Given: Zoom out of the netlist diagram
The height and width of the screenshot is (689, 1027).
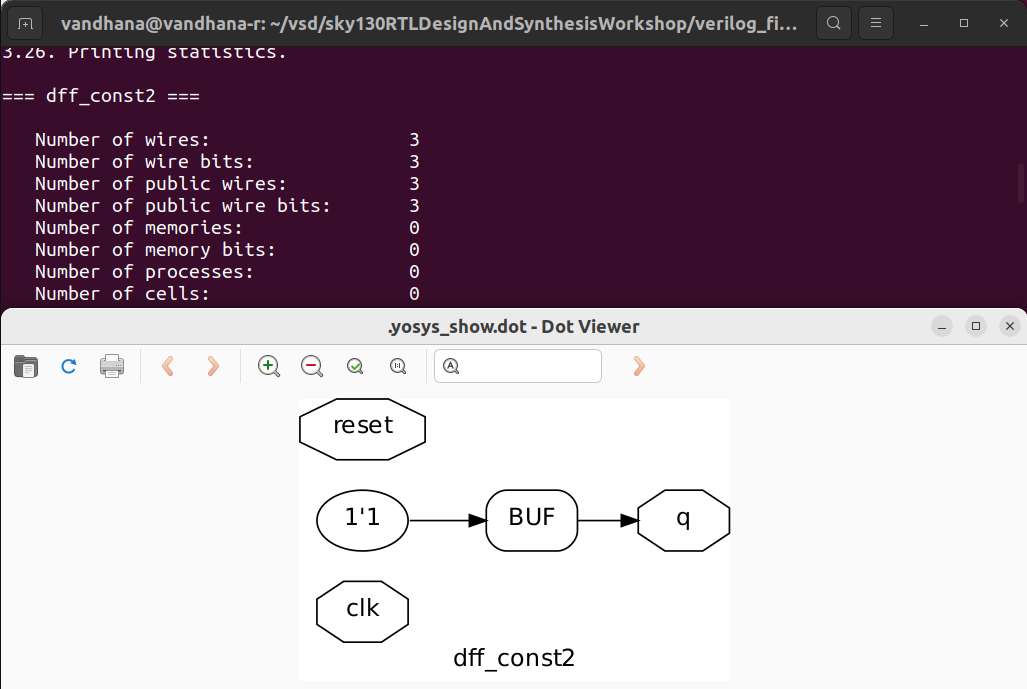Looking at the screenshot, I should coord(311,366).
